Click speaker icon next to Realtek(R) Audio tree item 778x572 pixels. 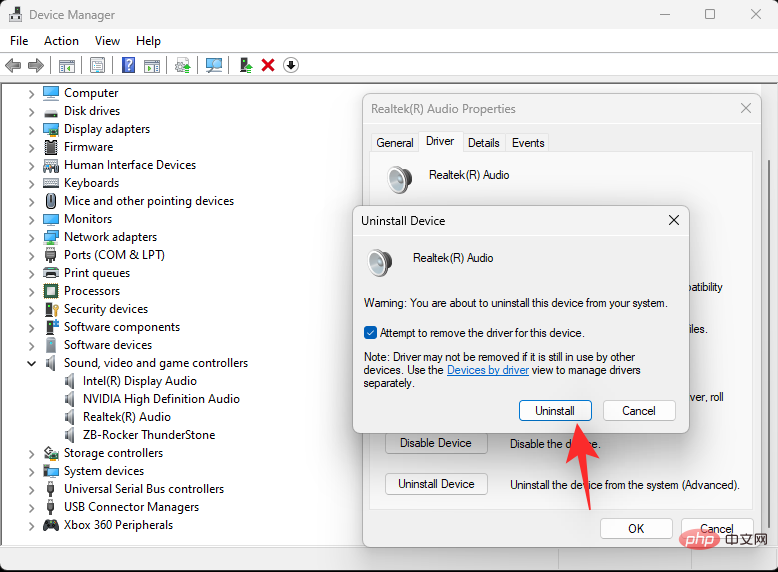tap(70, 417)
